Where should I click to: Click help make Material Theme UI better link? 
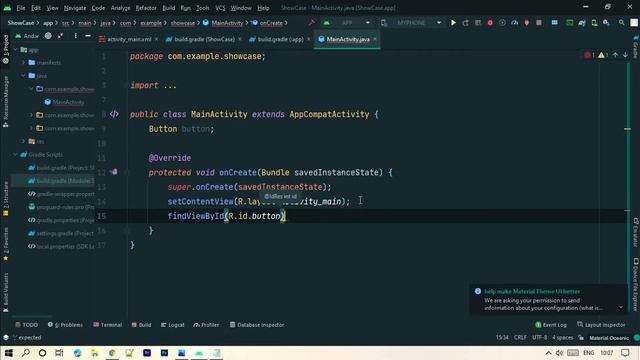pos(532,291)
